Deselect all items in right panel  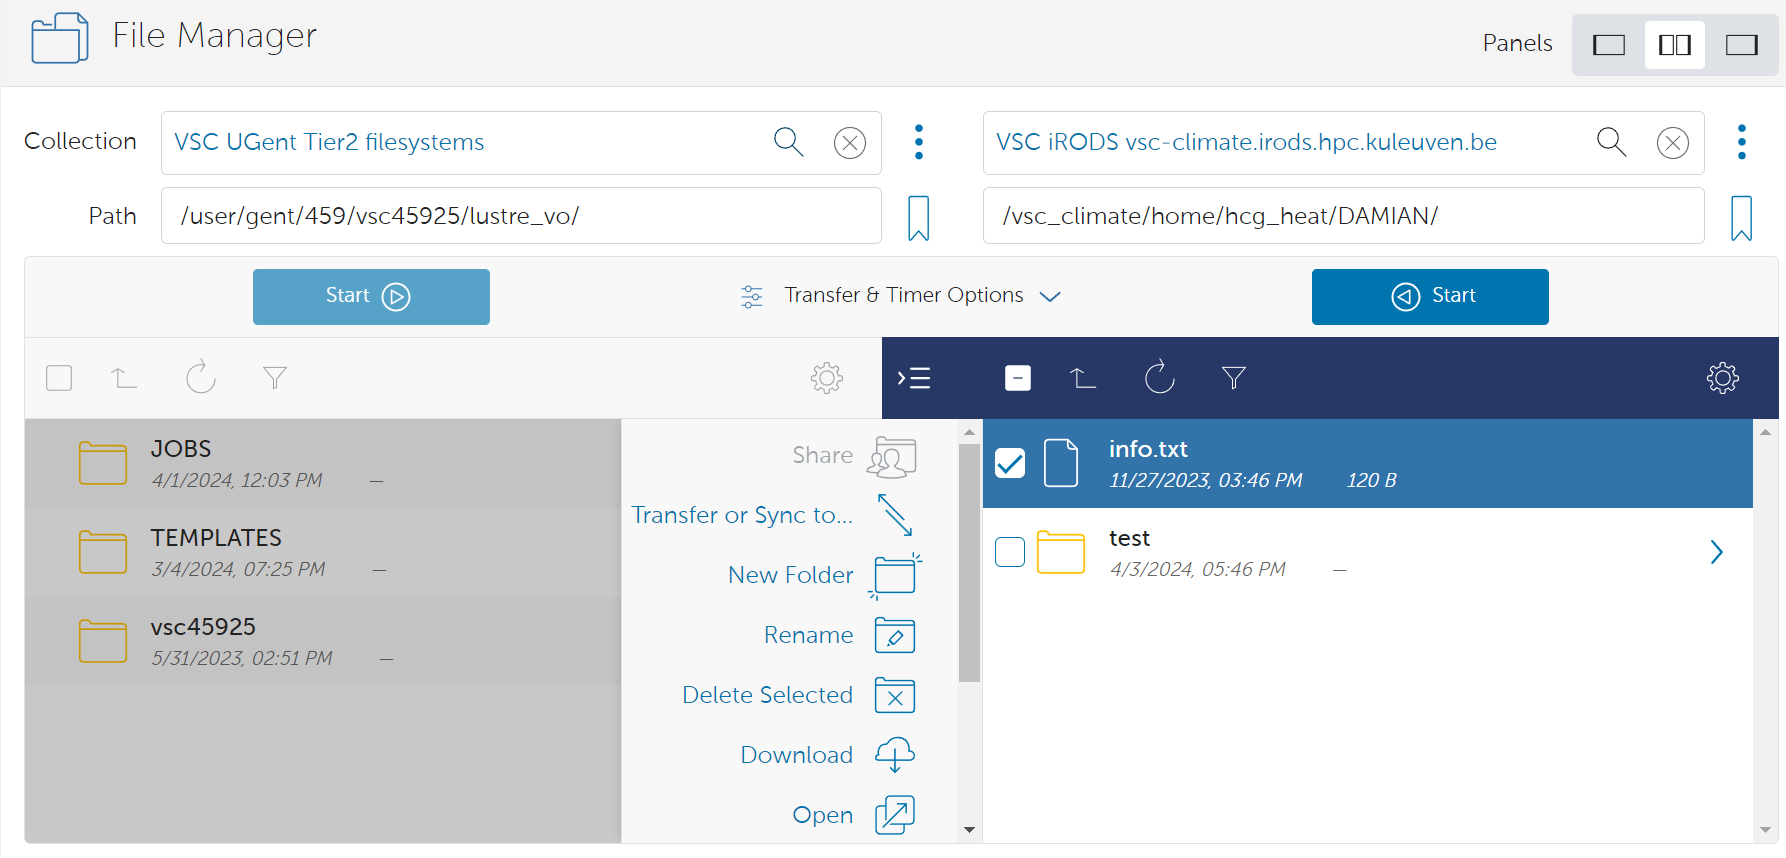click(1018, 378)
